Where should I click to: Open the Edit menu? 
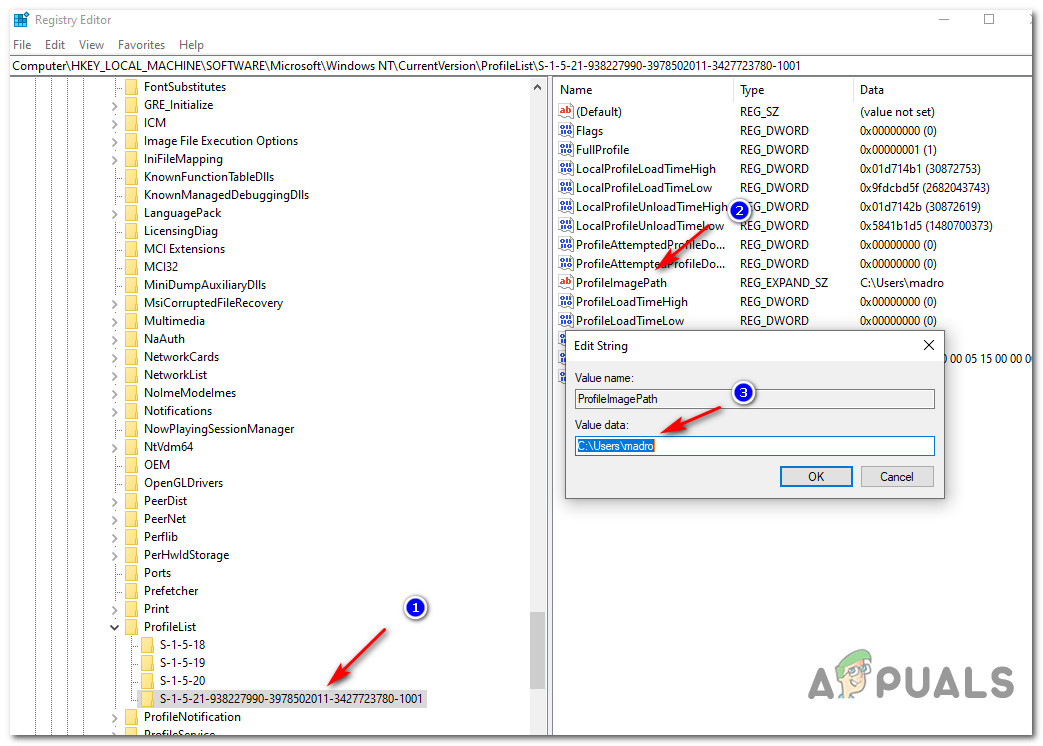coord(55,45)
